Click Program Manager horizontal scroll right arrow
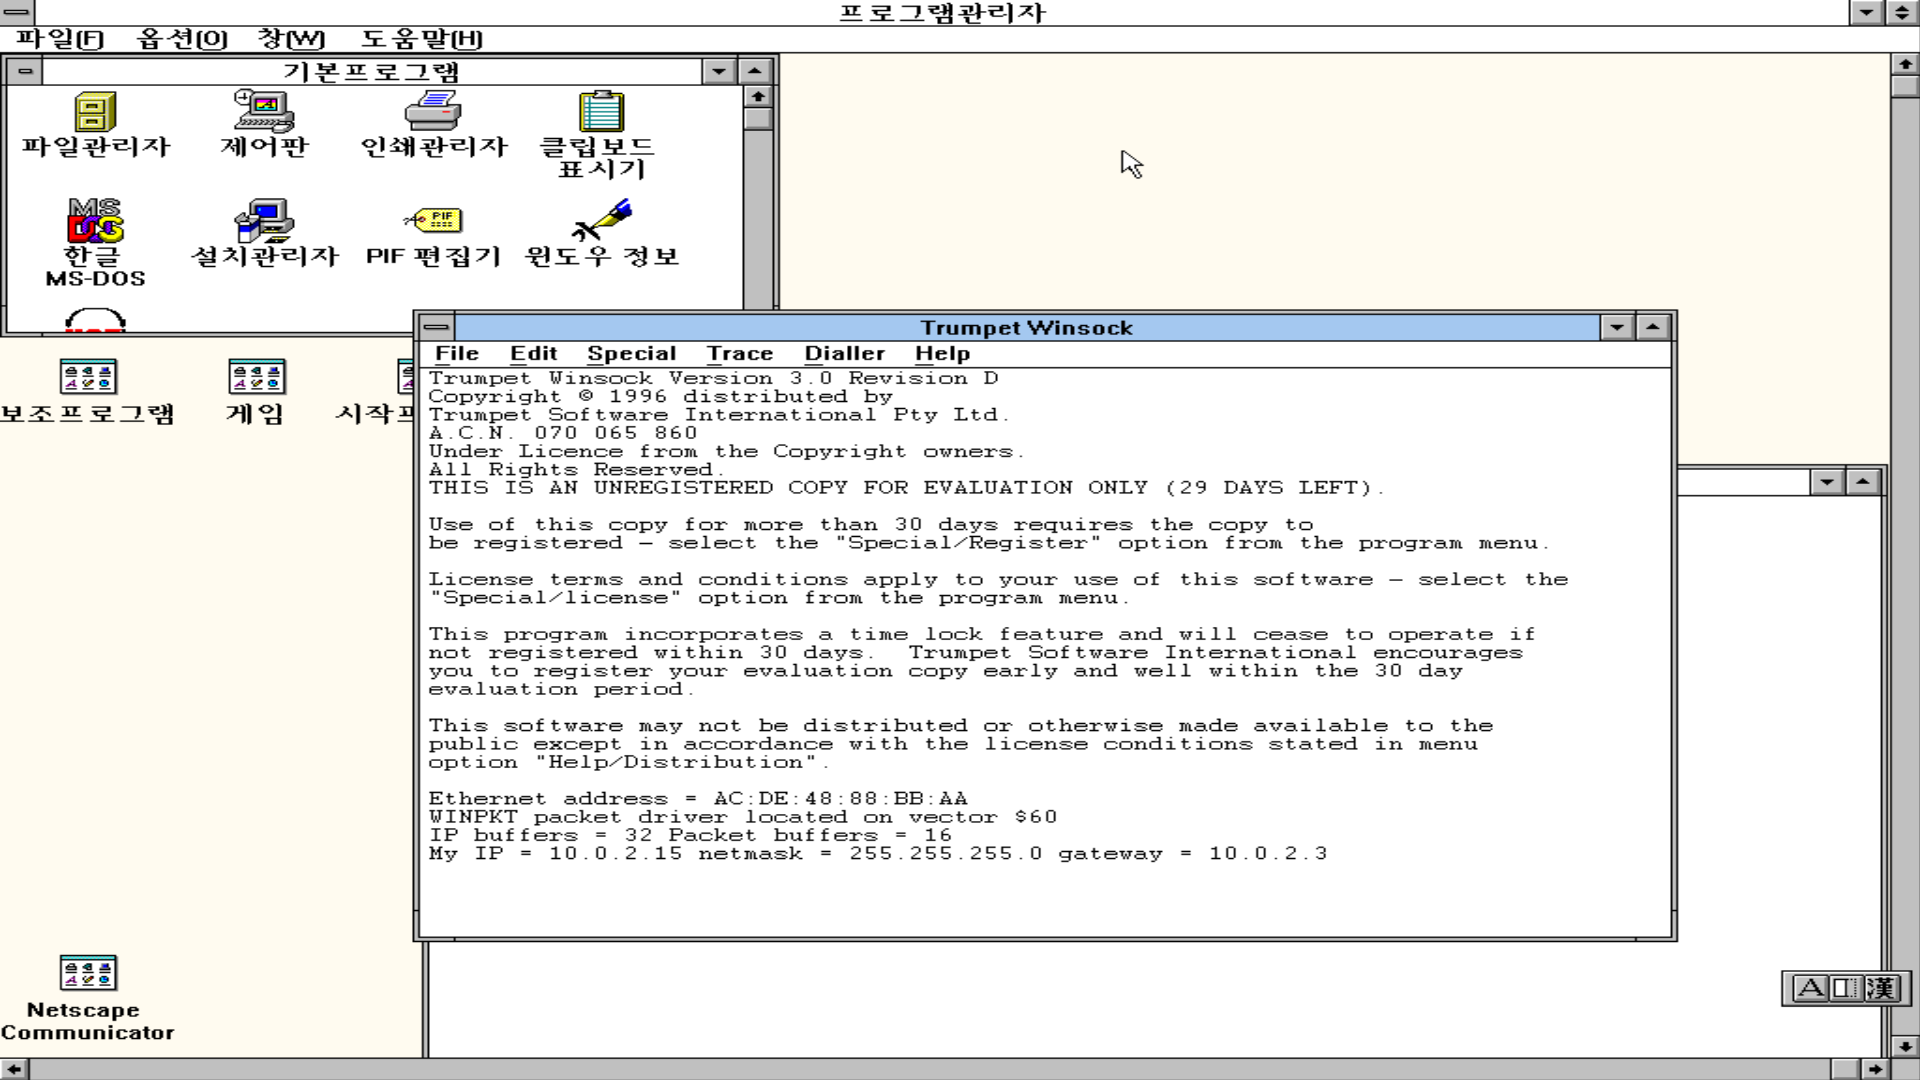 click(x=1874, y=1069)
